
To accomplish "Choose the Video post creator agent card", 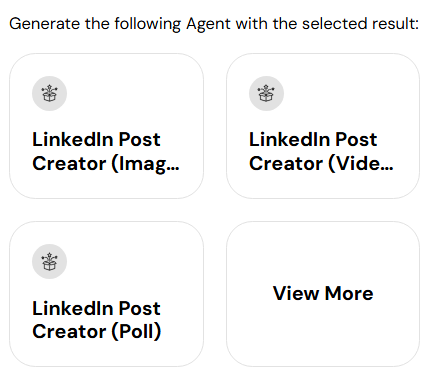I will pyautogui.click(x=323, y=126).
